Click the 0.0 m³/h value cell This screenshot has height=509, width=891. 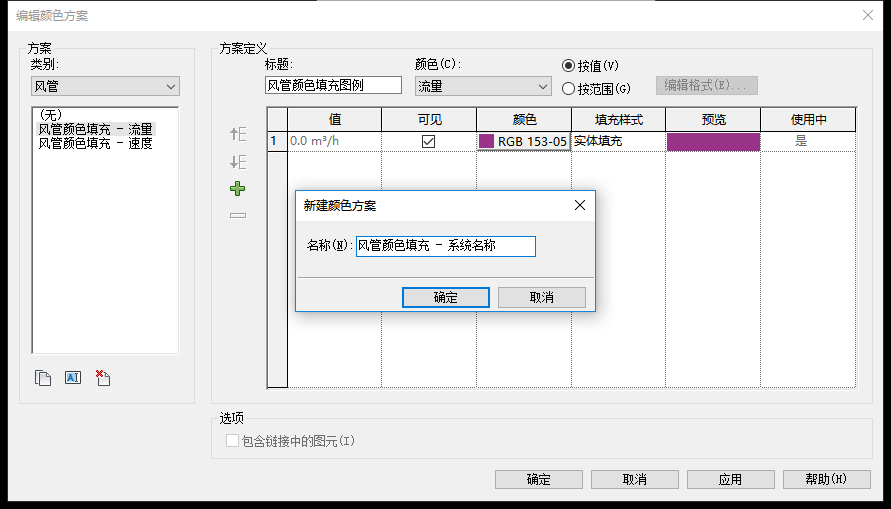(334, 141)
